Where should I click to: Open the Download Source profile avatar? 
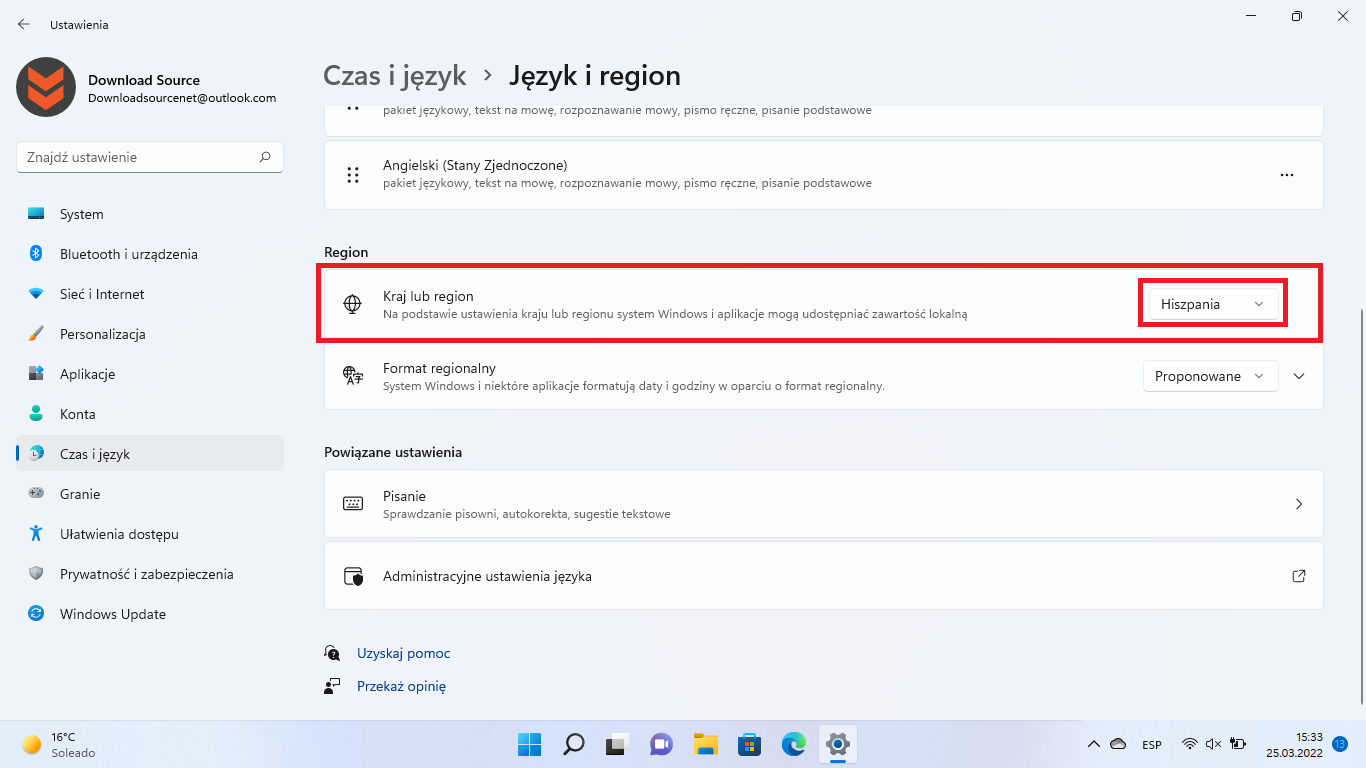pos(46,87)
